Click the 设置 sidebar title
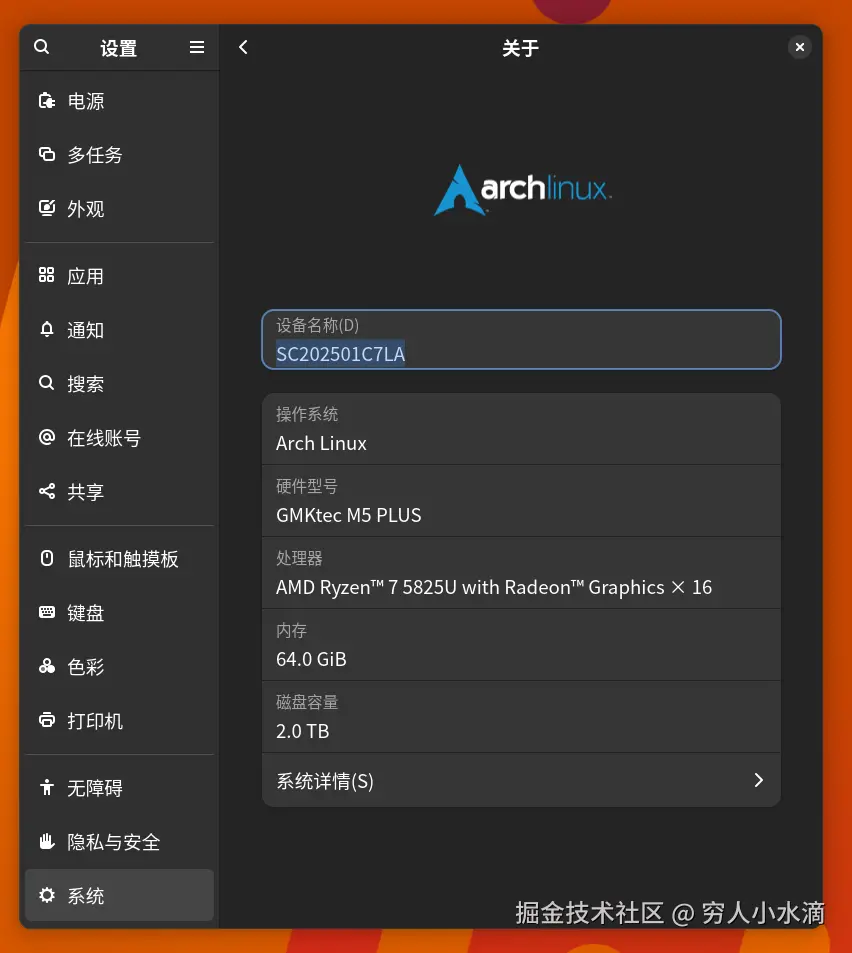This screenshot has width=852, height=953. pyautogui.click(x=119, y=48)
